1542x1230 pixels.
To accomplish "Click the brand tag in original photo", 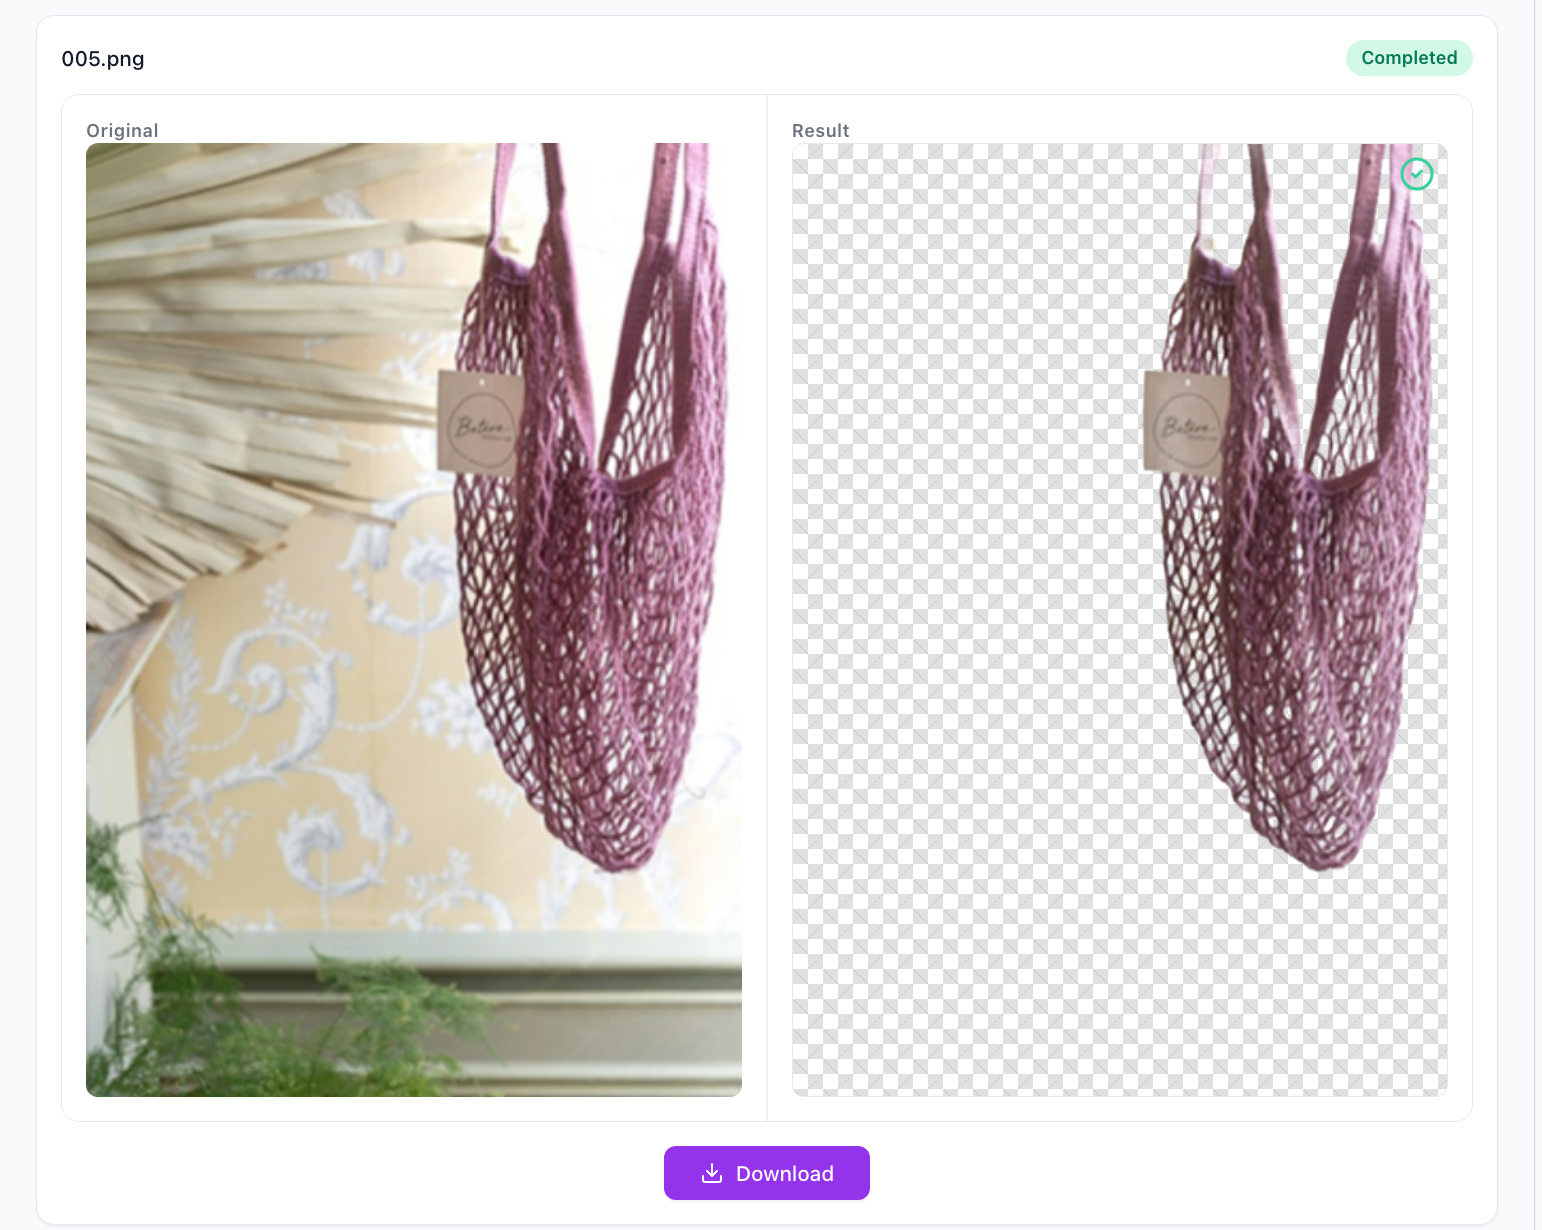I will (479, 422).
